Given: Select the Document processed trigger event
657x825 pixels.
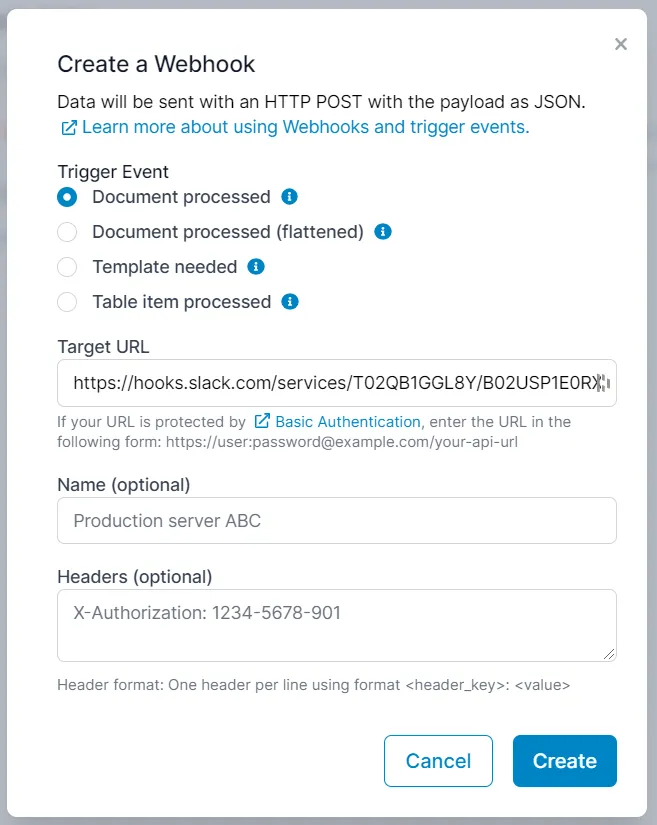Looking at the screenshot, I should [66, 197].
